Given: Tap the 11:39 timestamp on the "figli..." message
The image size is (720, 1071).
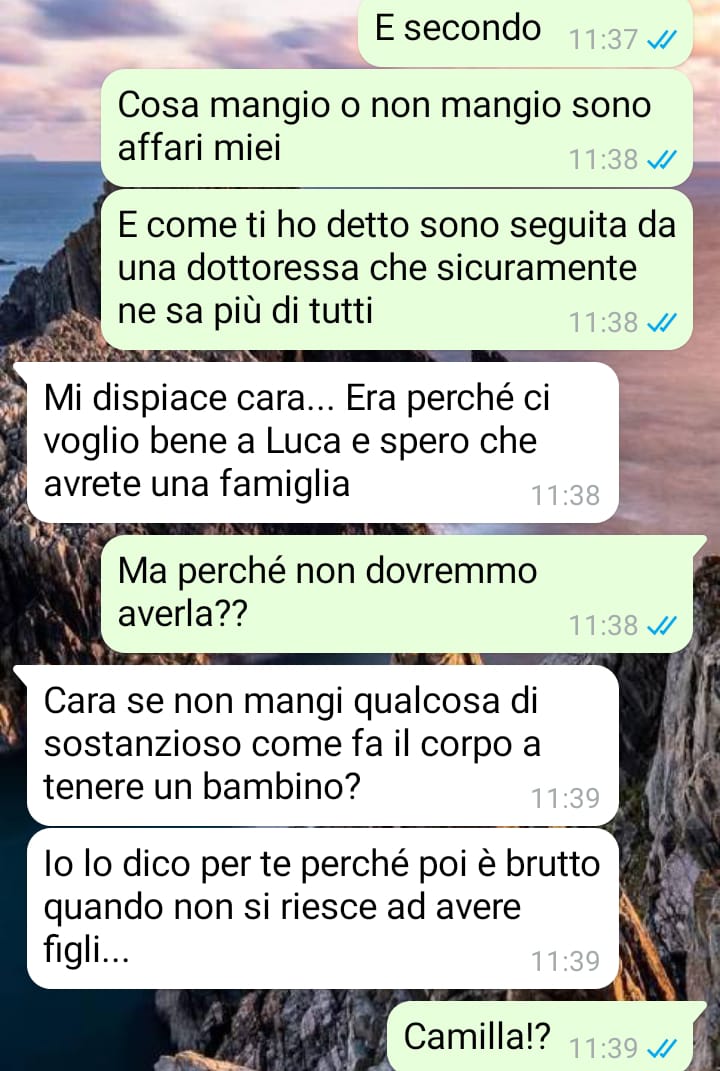Looking at the screenshot, I should (x=566, y=961).
